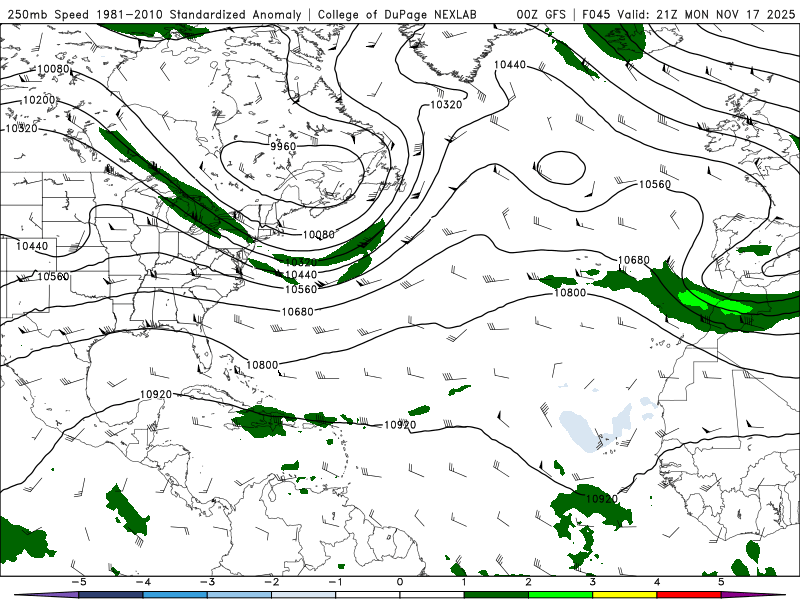Image resolution: width=800 pixels, height=600 pixels.
Task: Click the '250mb Speed 1981-2010 Standardized Anomaly' title
Action: (155, 14)
